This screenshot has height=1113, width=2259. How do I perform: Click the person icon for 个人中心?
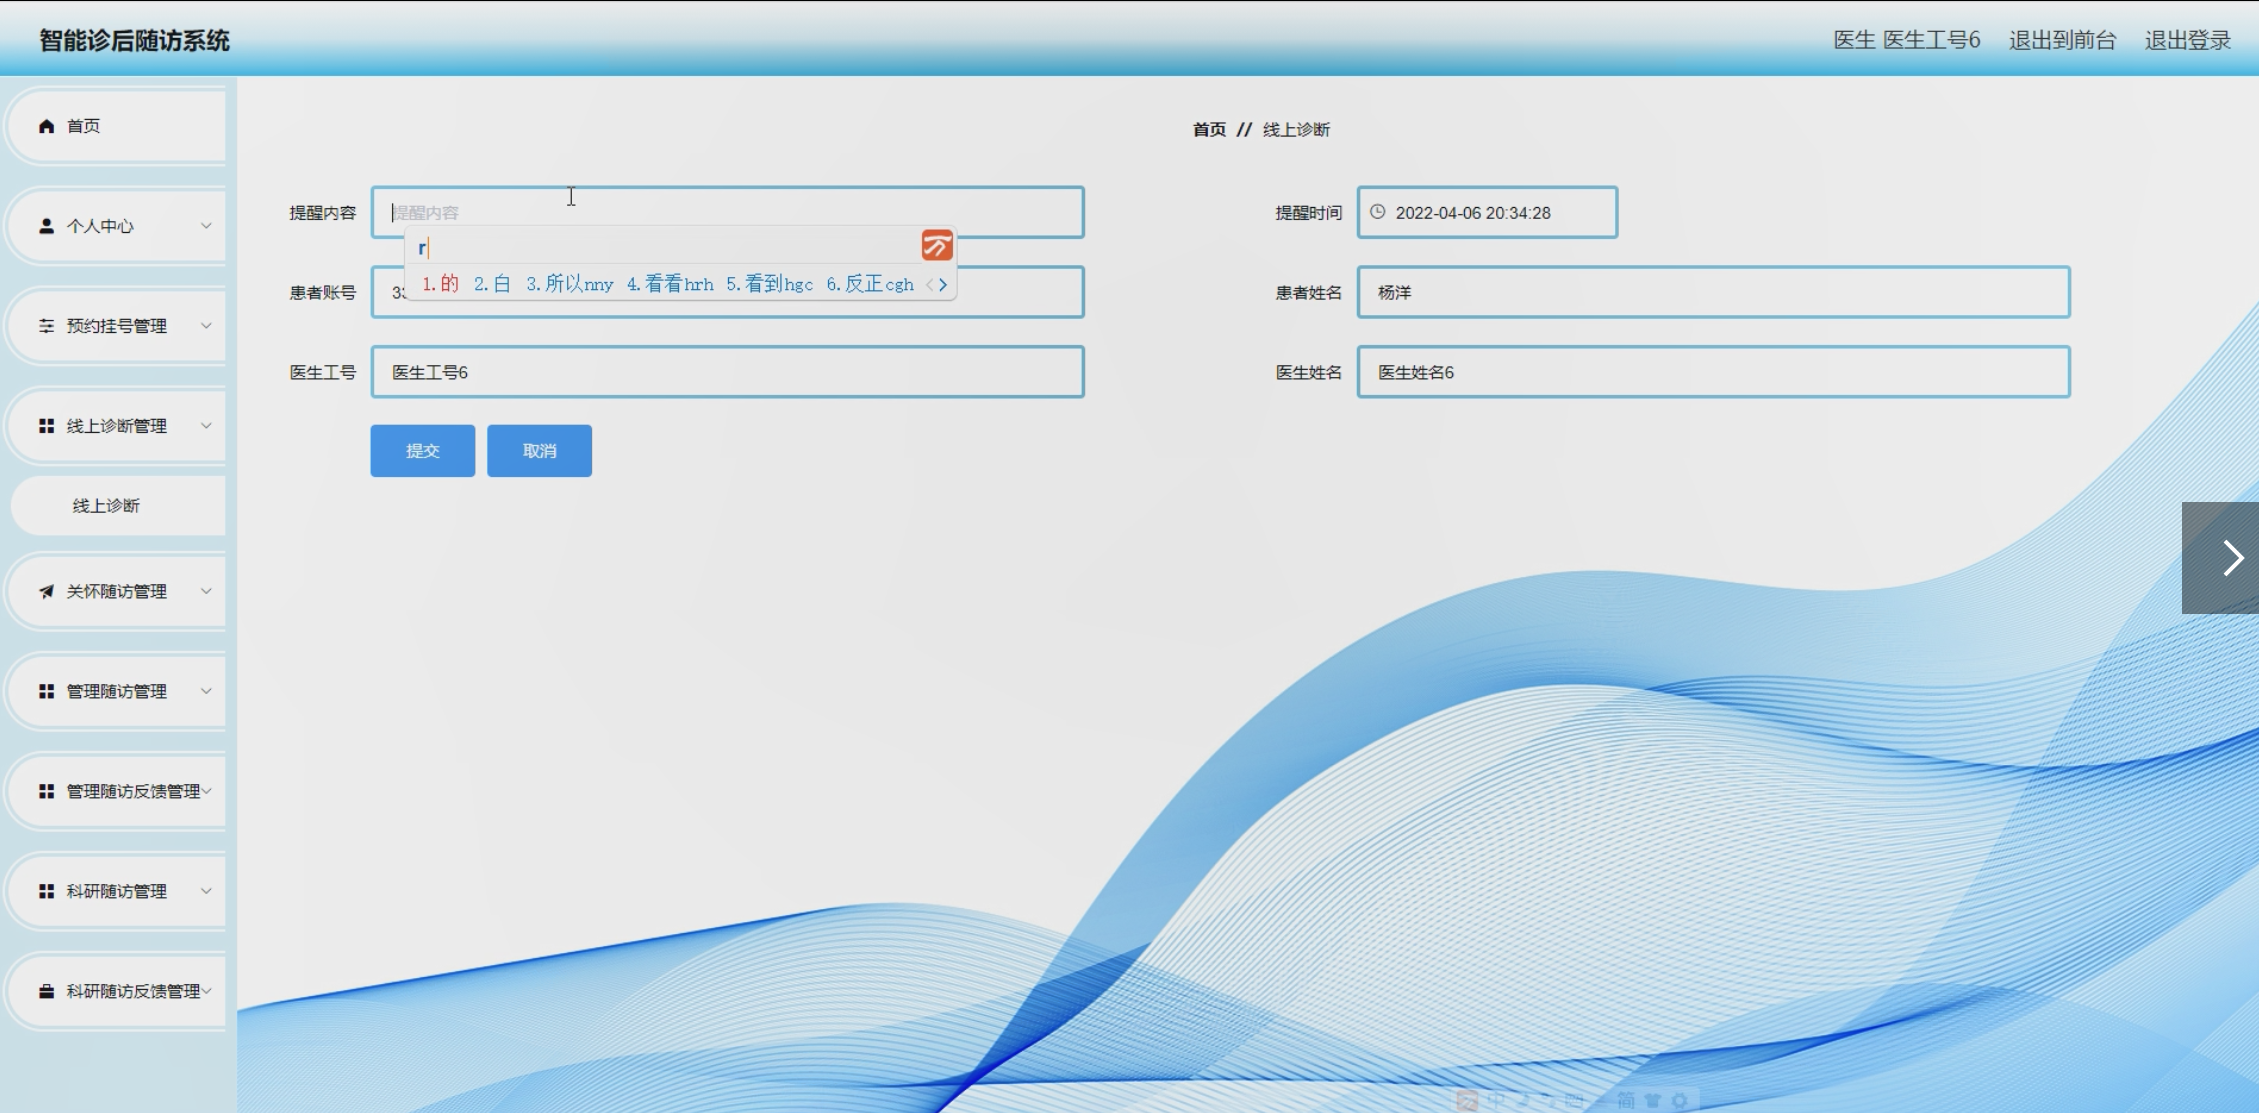(46, 226)
